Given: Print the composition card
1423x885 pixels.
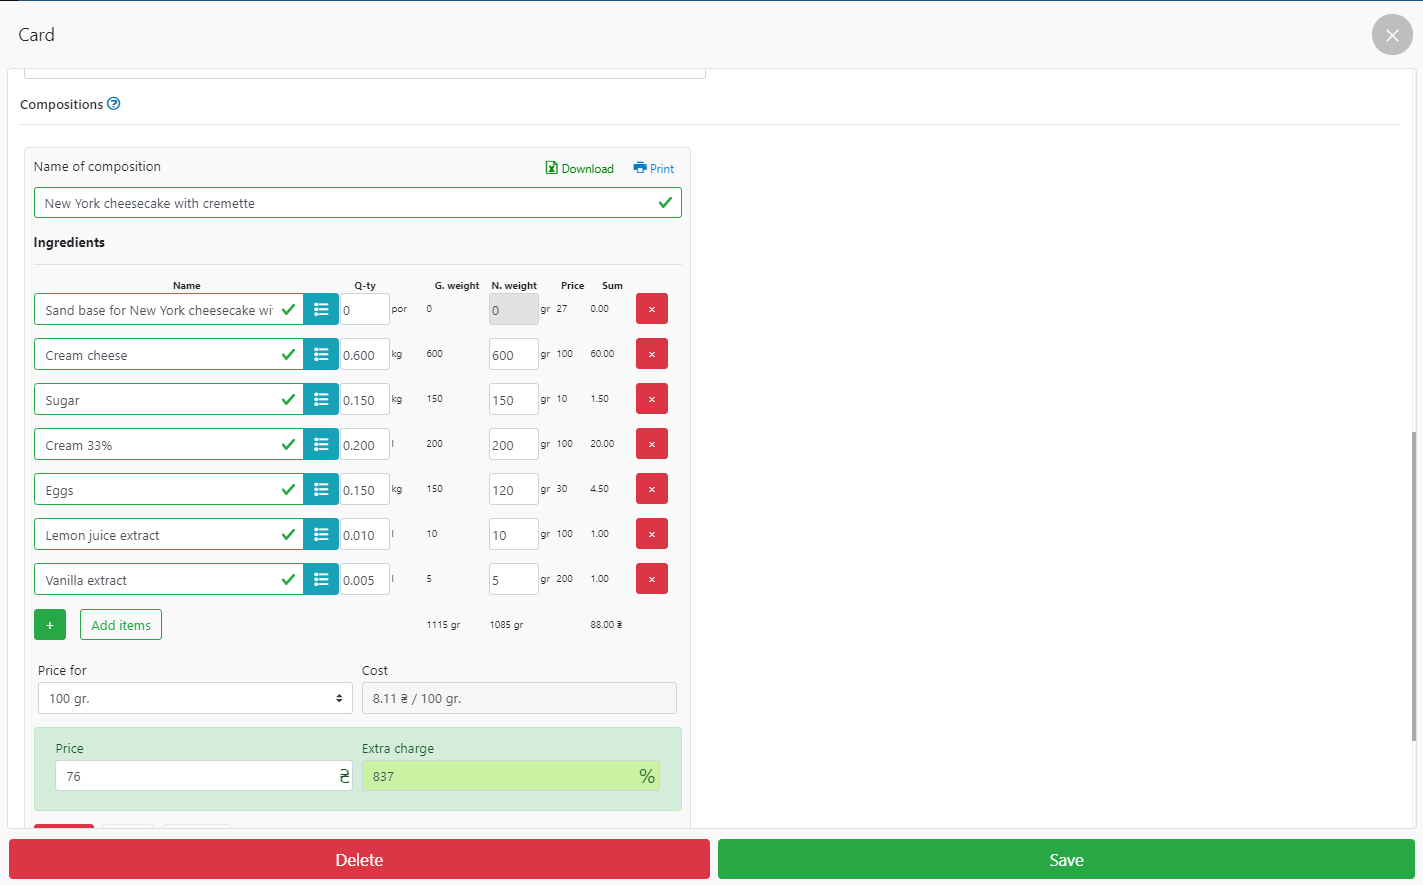Looking at the screenshot, I should pyautogui.click(x=654, y=168).
